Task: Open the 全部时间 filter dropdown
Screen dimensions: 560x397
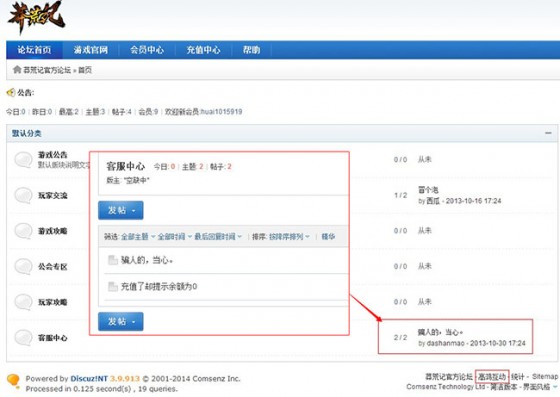Action: pyautogui.click(x=175, y=236)
